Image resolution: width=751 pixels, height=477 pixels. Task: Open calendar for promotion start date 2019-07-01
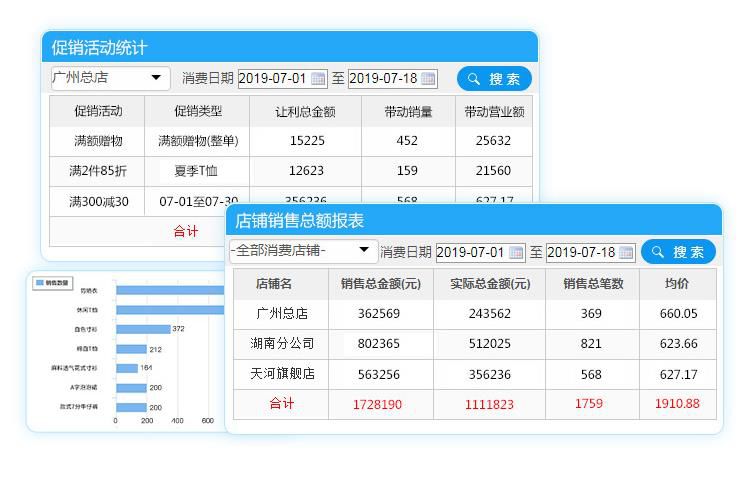pos(318,78)
